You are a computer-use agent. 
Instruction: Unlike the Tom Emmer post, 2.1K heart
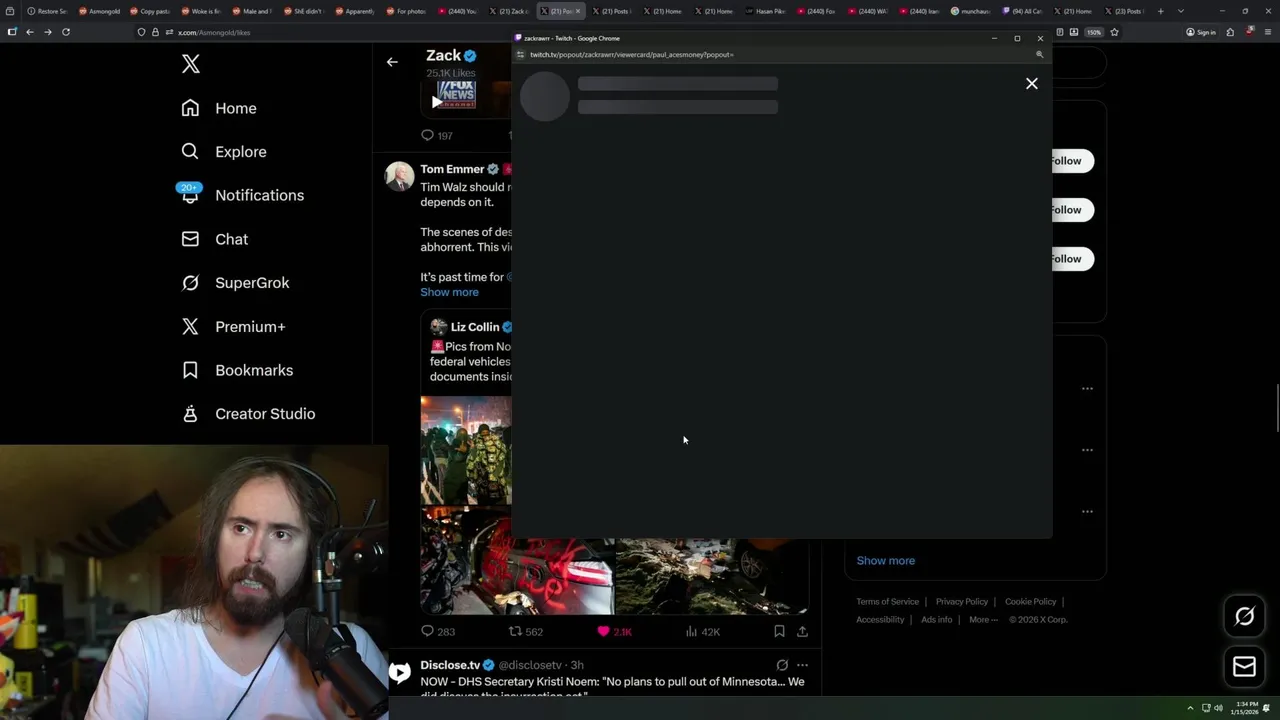coord(614,632)
